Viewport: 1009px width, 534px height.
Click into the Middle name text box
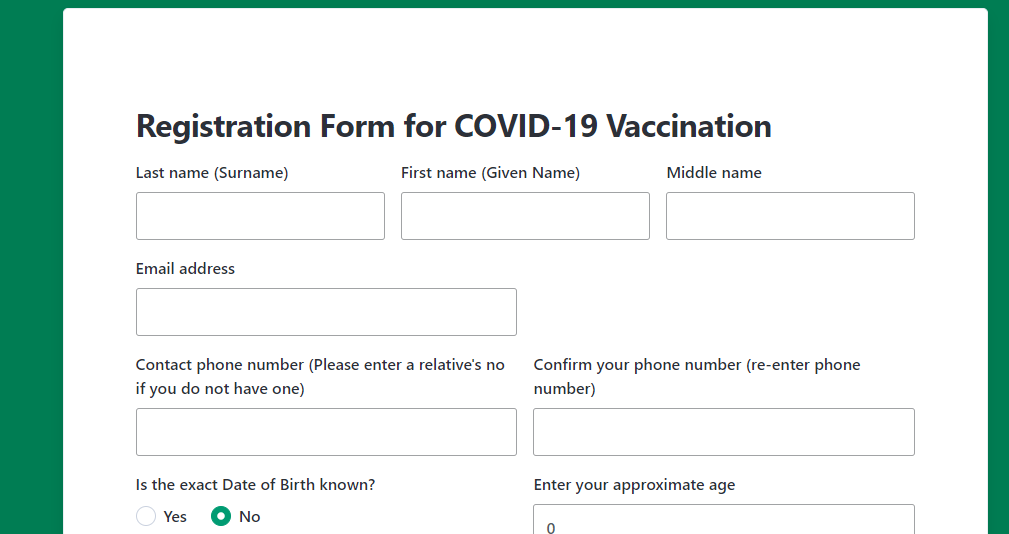tap(790, 216)
